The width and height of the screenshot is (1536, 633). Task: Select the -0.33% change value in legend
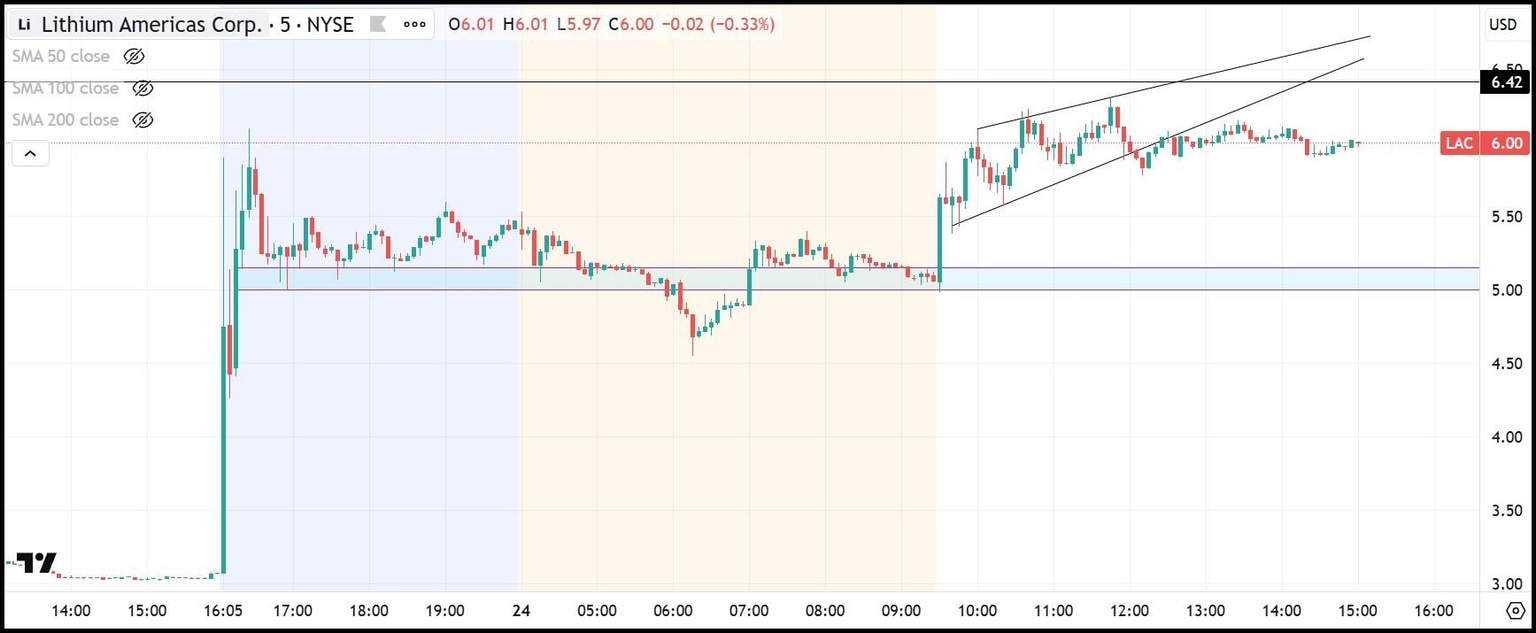(x=743, y=24)
